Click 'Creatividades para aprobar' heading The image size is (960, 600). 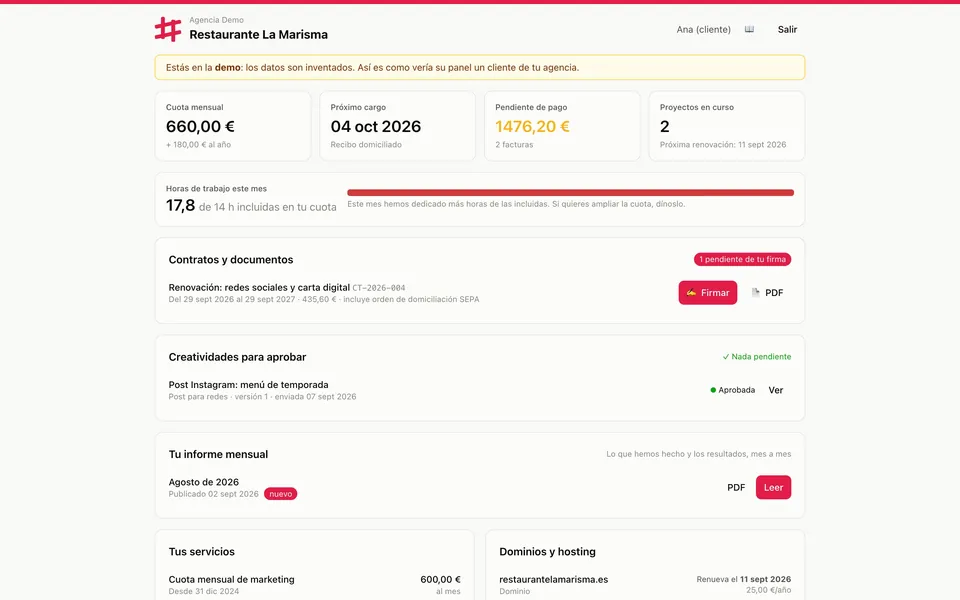(x=238, y=357)
